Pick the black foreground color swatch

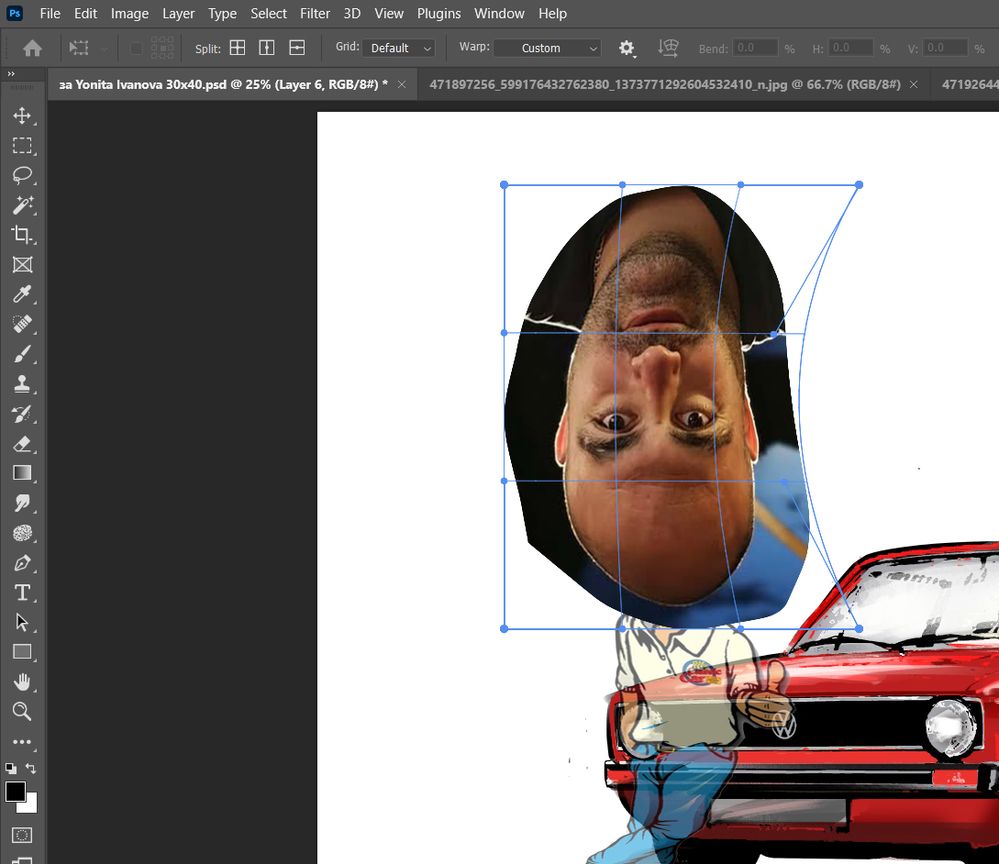click(x=15, y=791)
